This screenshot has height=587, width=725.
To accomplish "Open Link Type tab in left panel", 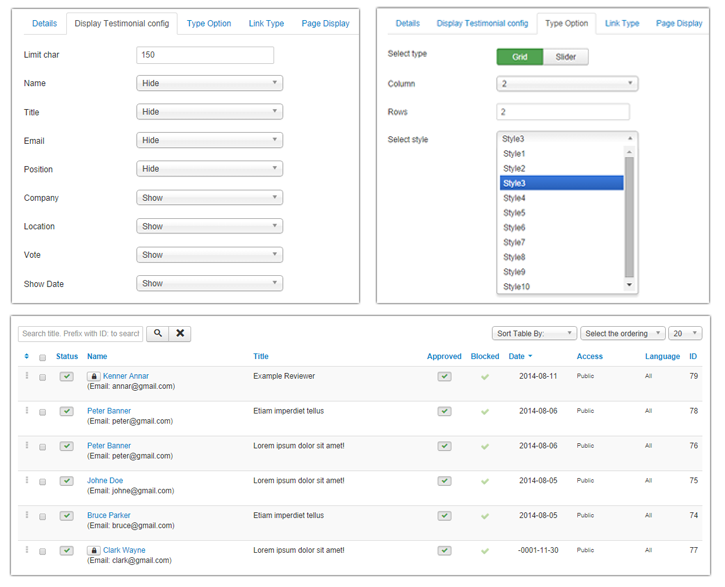I will point(266,23).
